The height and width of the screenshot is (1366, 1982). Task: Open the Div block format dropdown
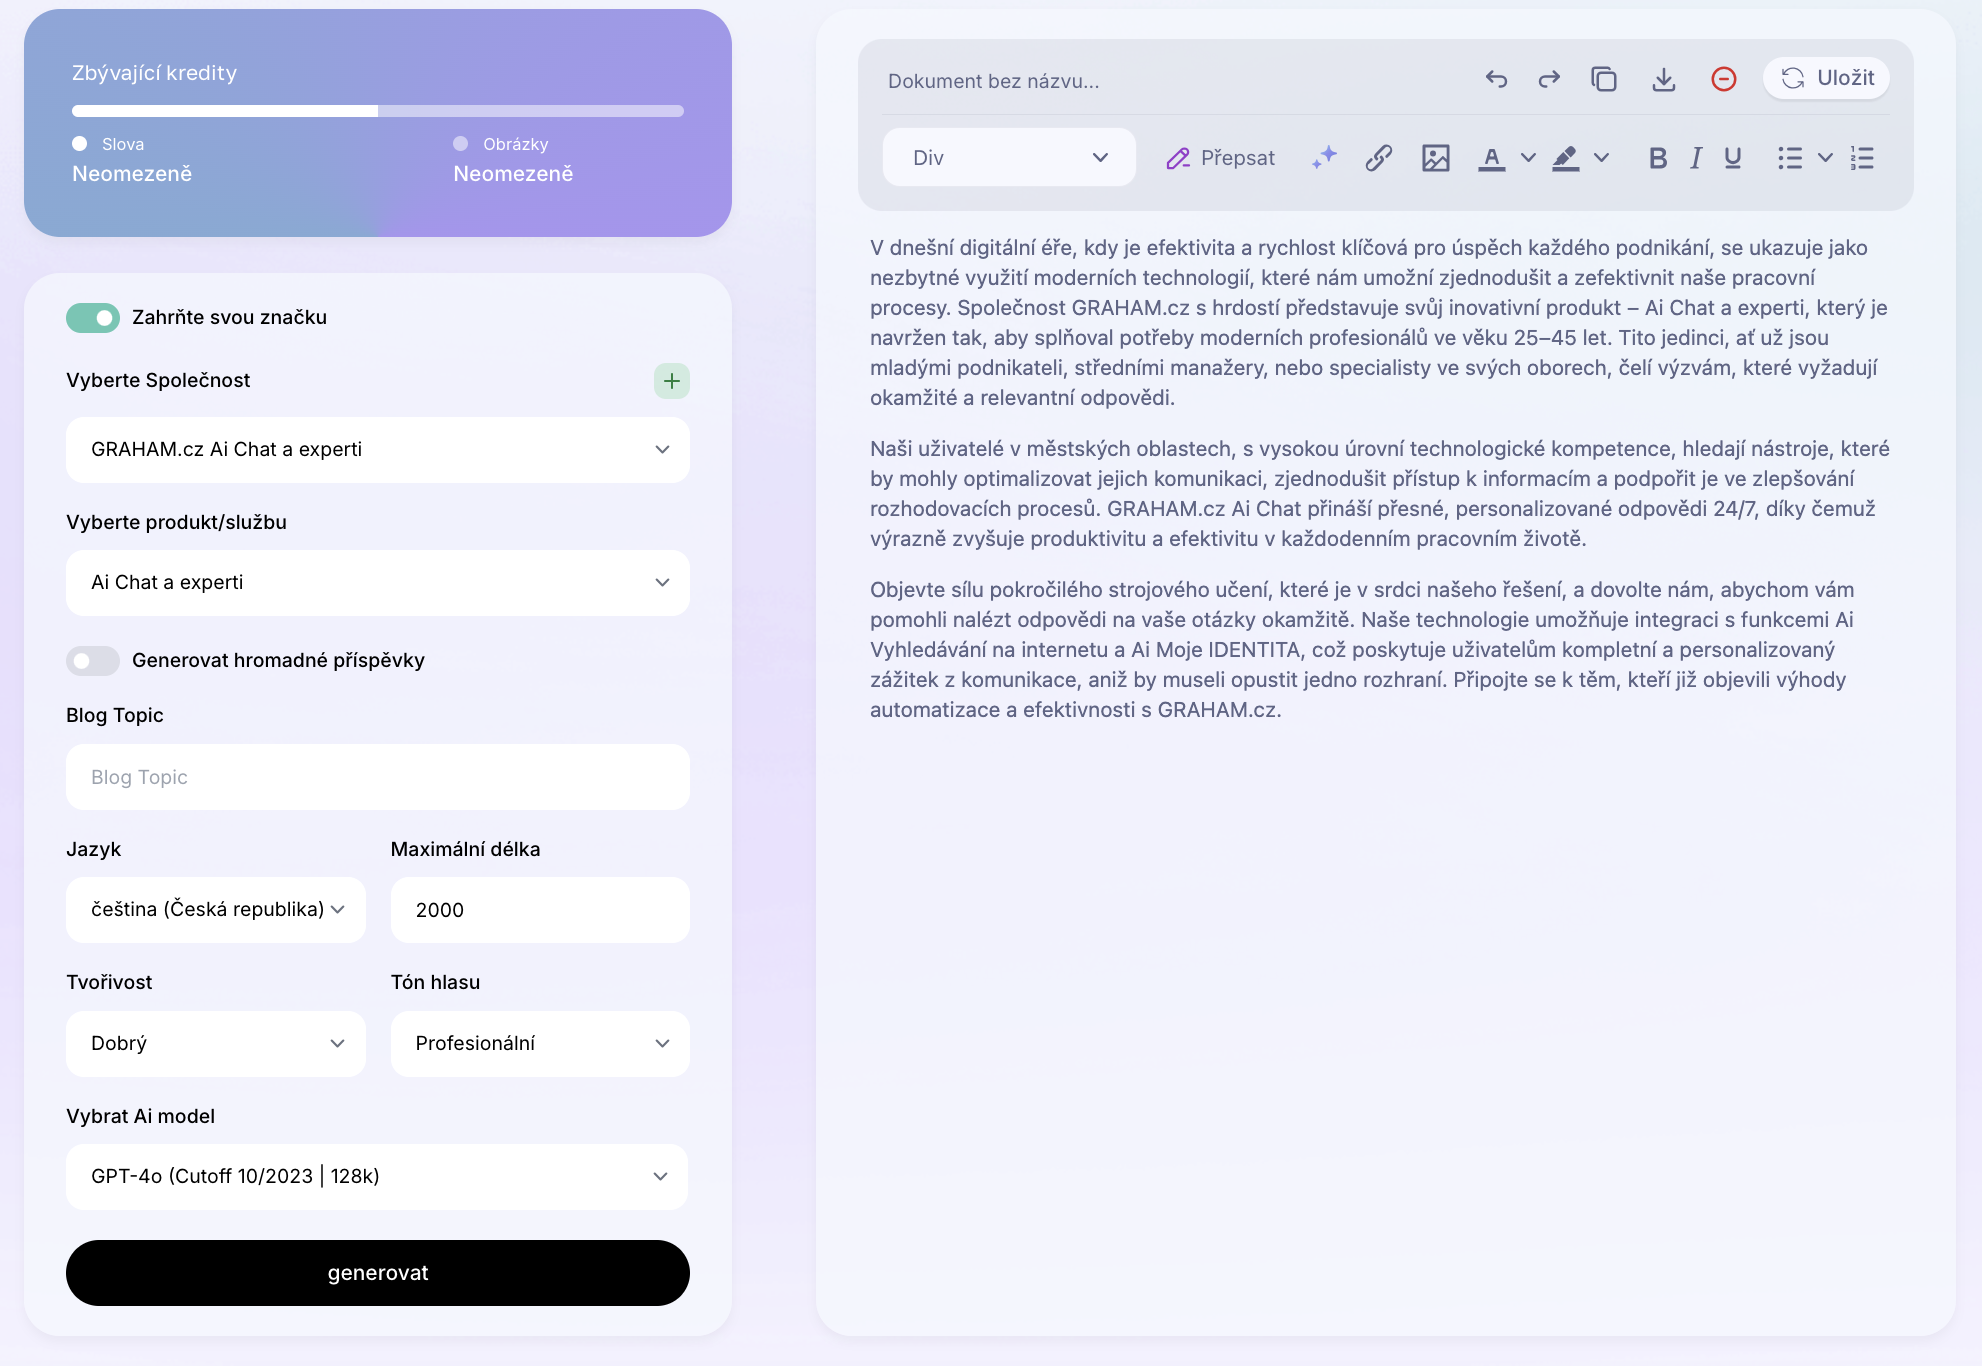point(1009,158)
